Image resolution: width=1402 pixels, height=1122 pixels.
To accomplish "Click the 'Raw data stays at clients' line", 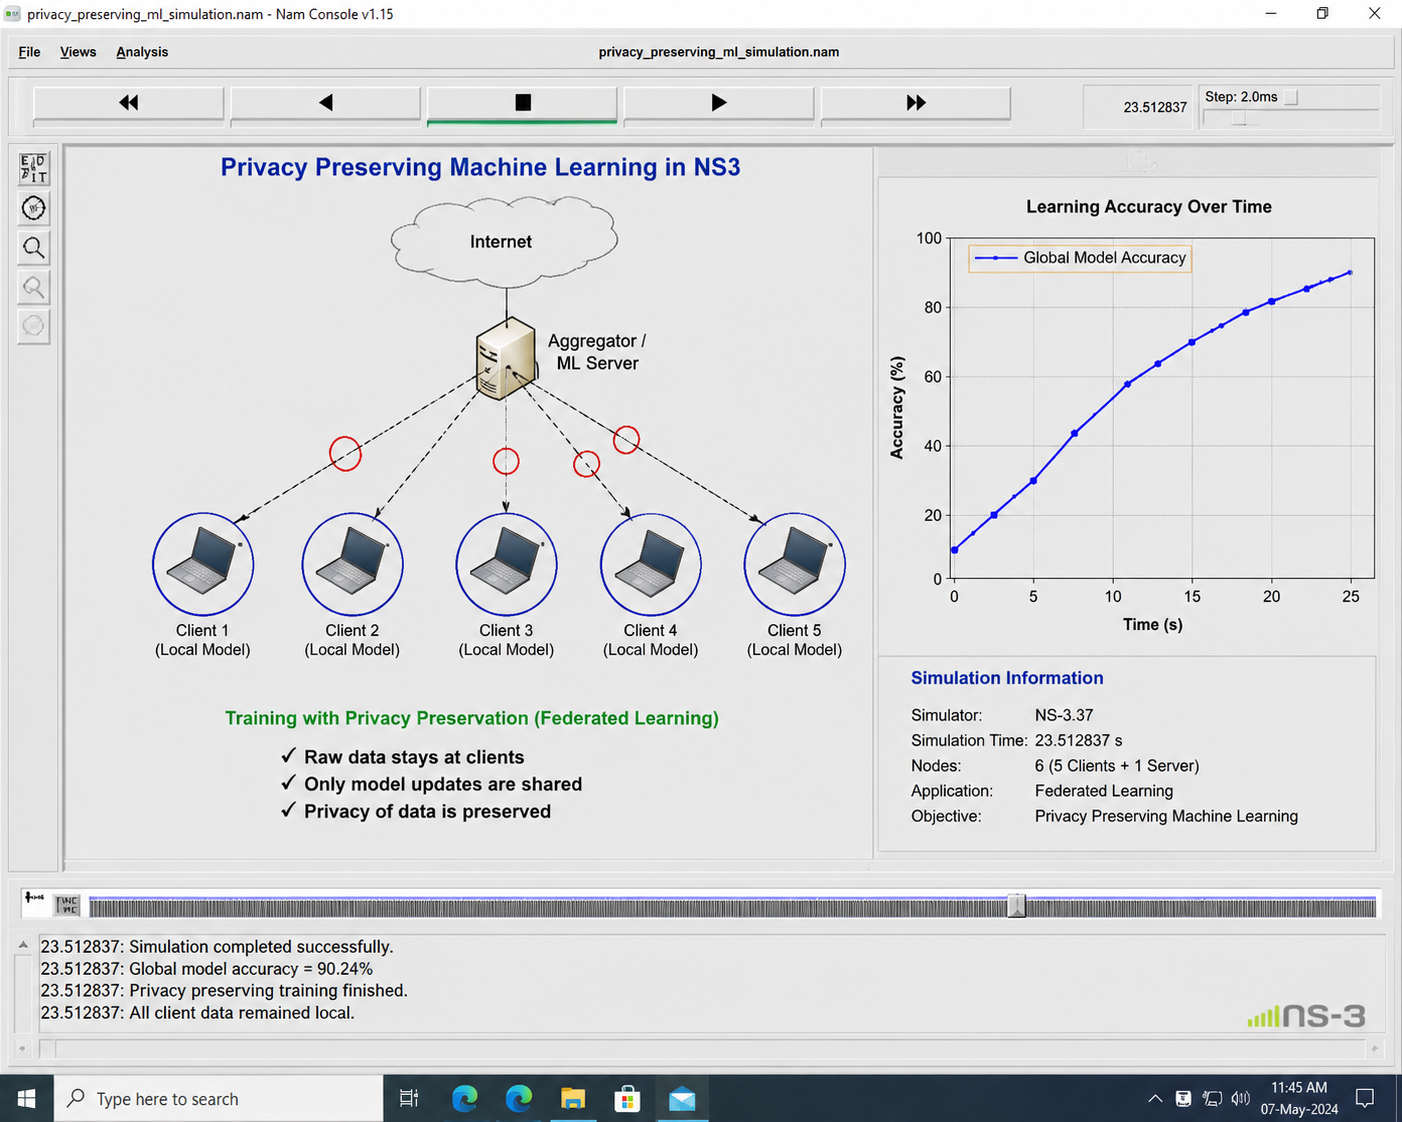I will (414, 757).
